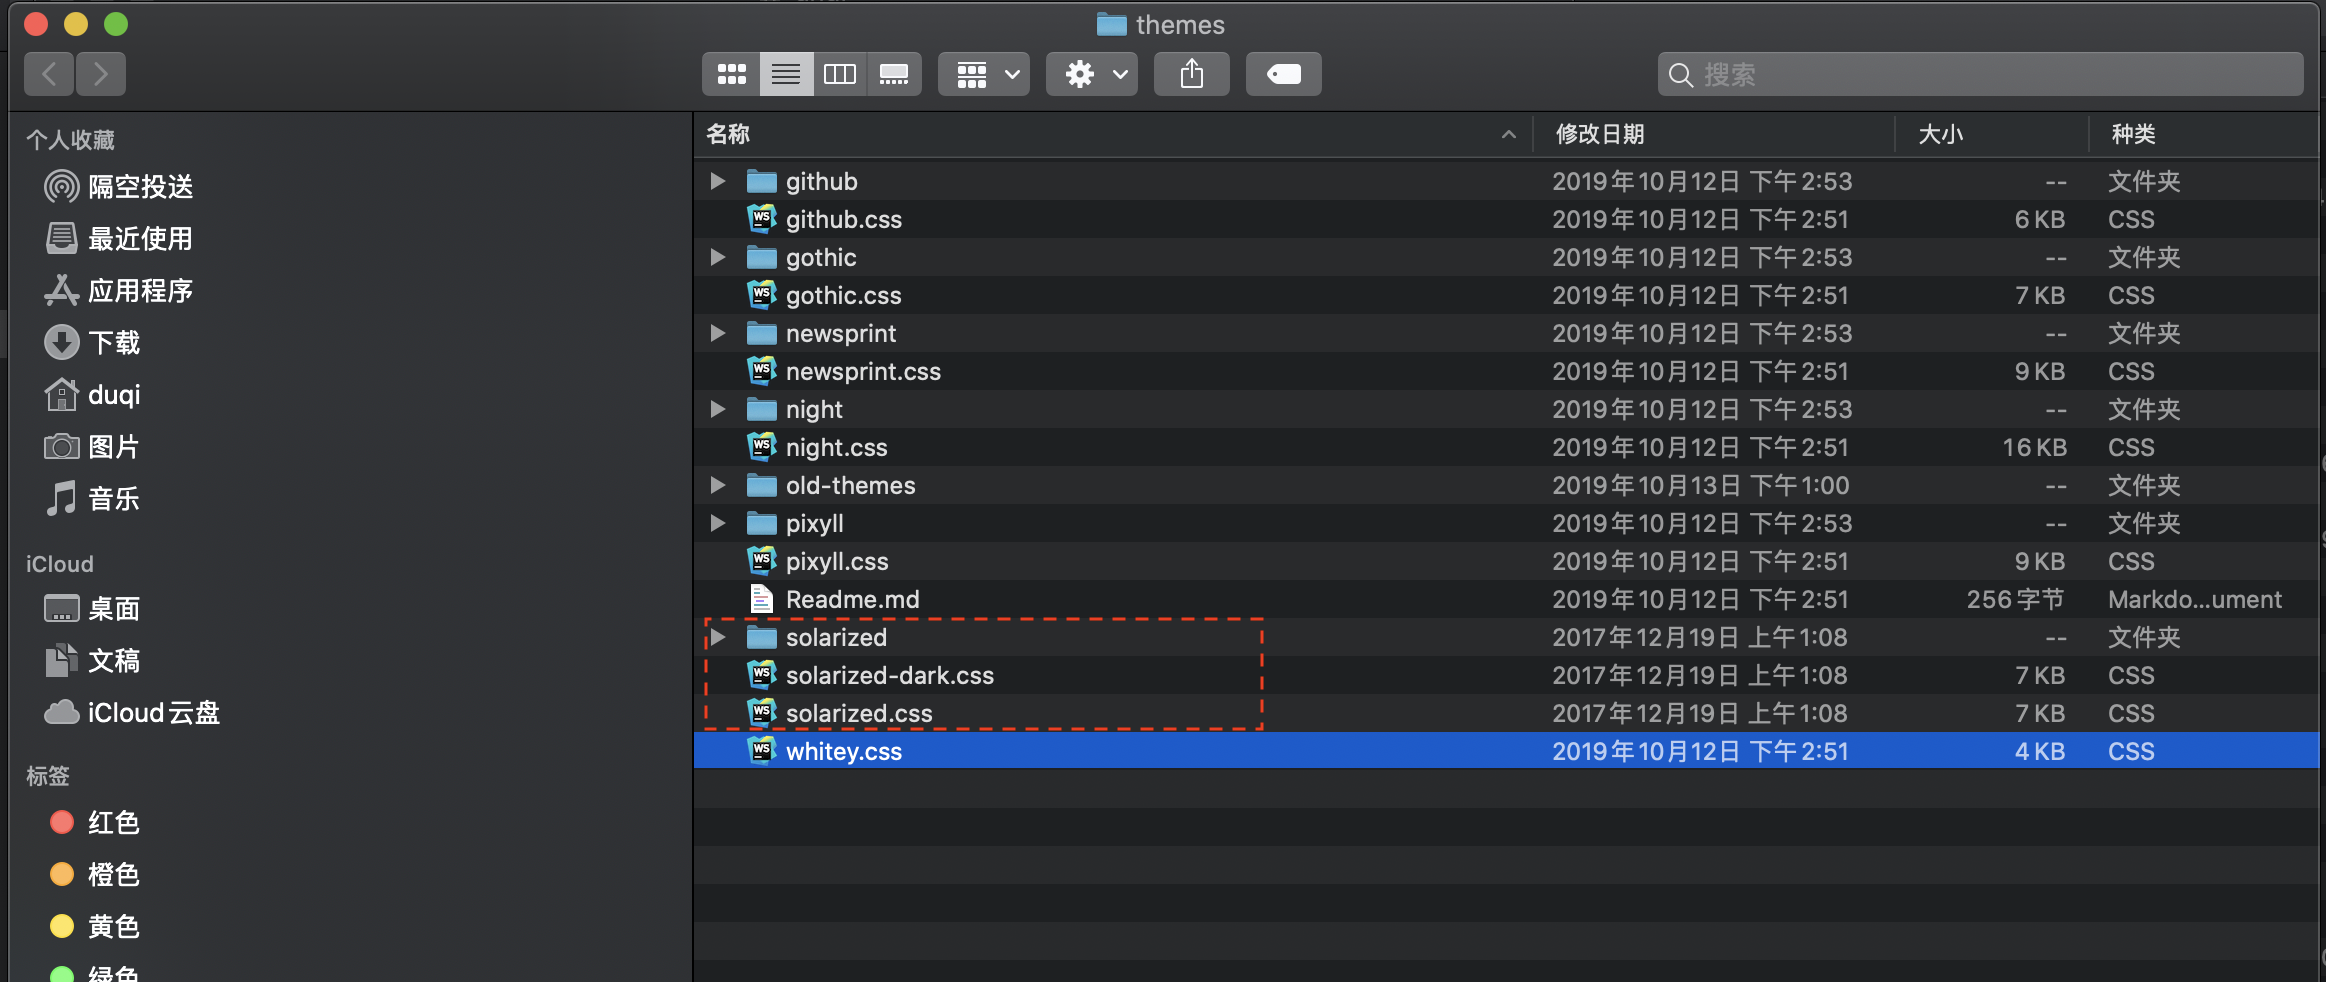Expand the solarized folder

[x=718, y=637]
